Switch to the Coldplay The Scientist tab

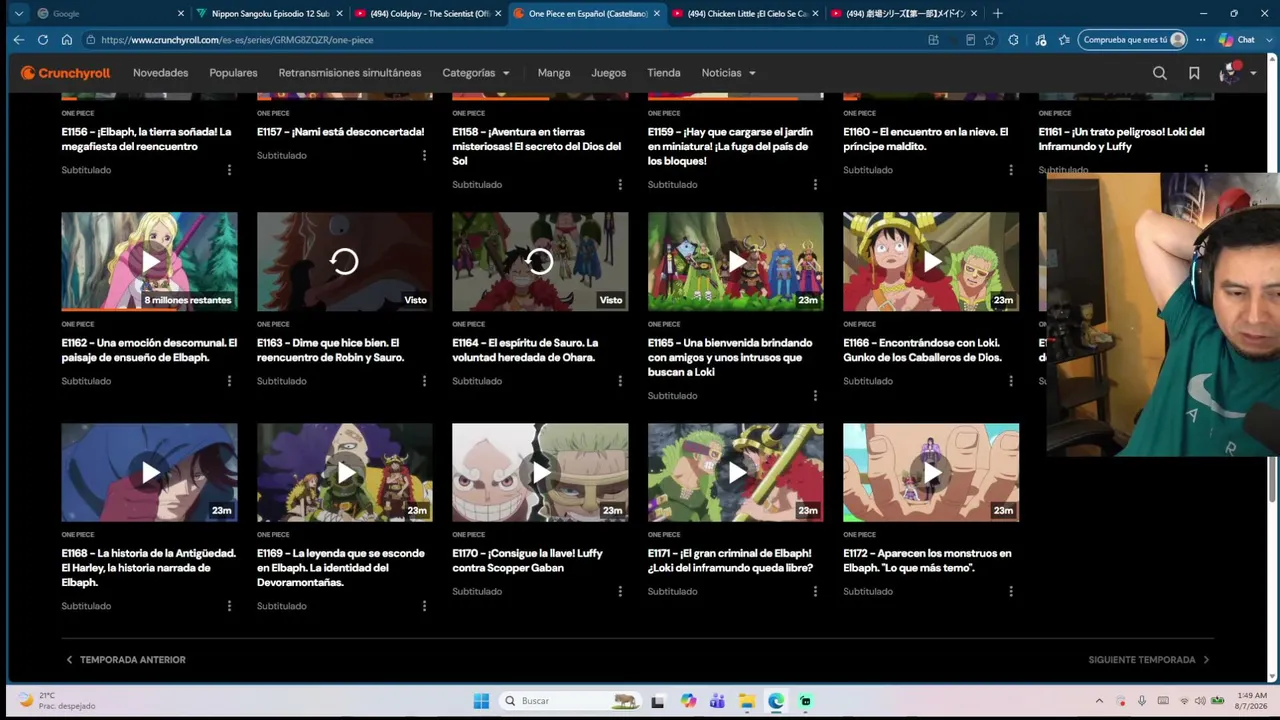pos(428,13)
